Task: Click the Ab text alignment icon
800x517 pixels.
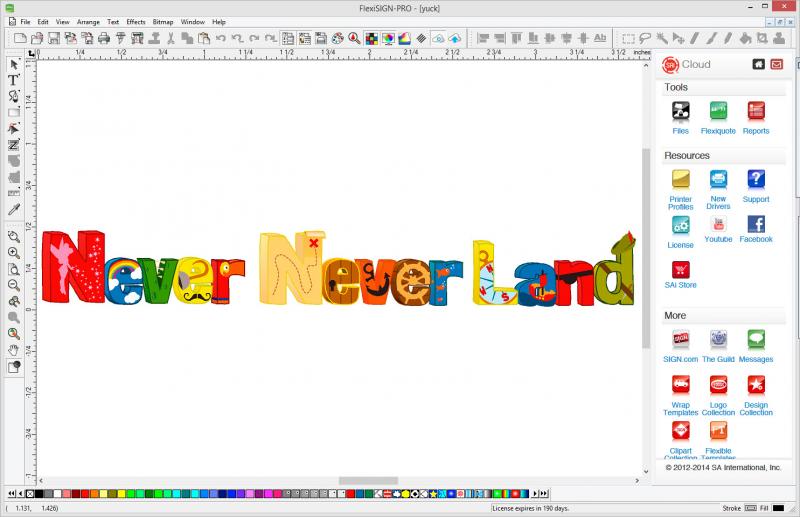Action: click(x=600, y=38)
